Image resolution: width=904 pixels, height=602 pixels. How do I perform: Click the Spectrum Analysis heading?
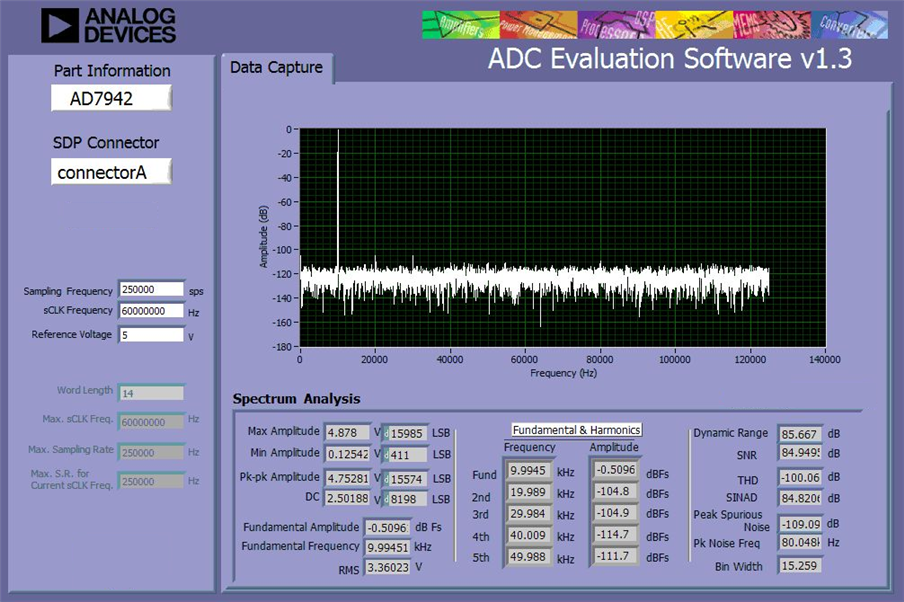click(296, 399)
